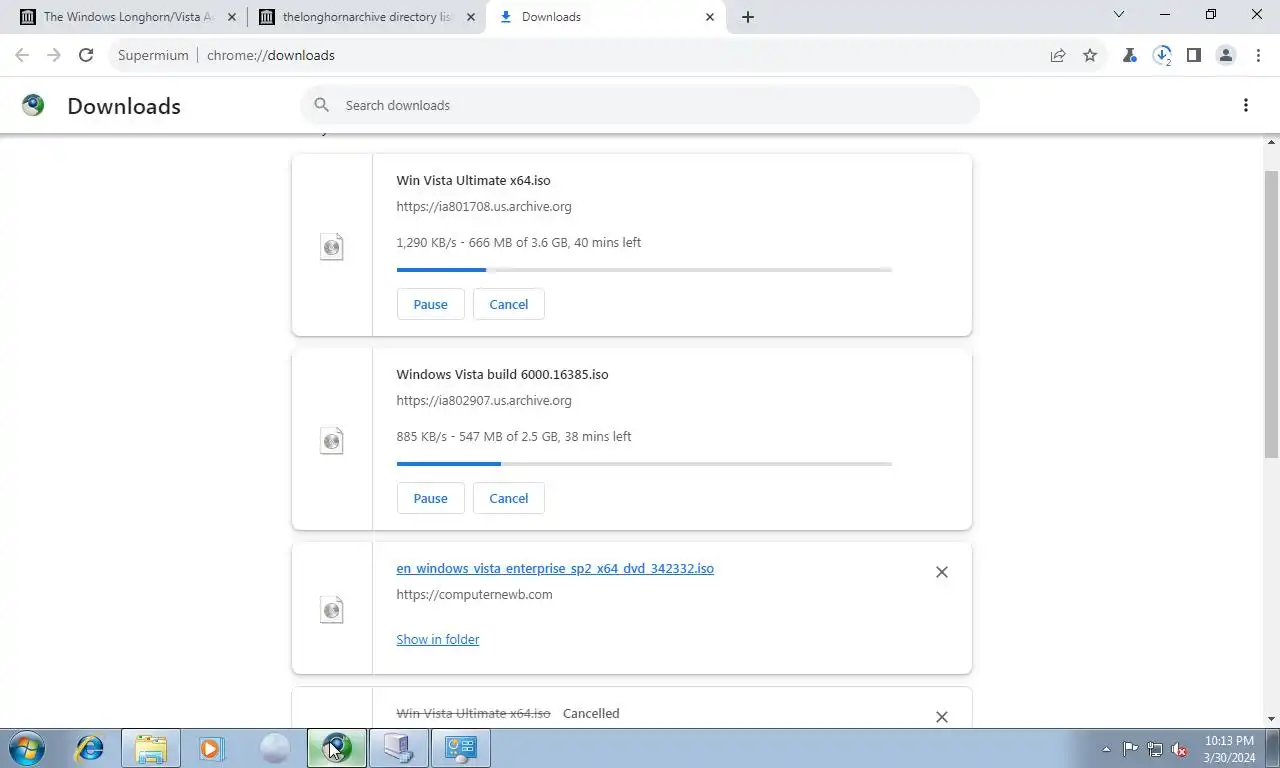Image resolution: width=1280 pixels, height=768 pixels.
Task: Cancel the Win Vista Ultimate x64.iso download
Action: coord(508,304)
